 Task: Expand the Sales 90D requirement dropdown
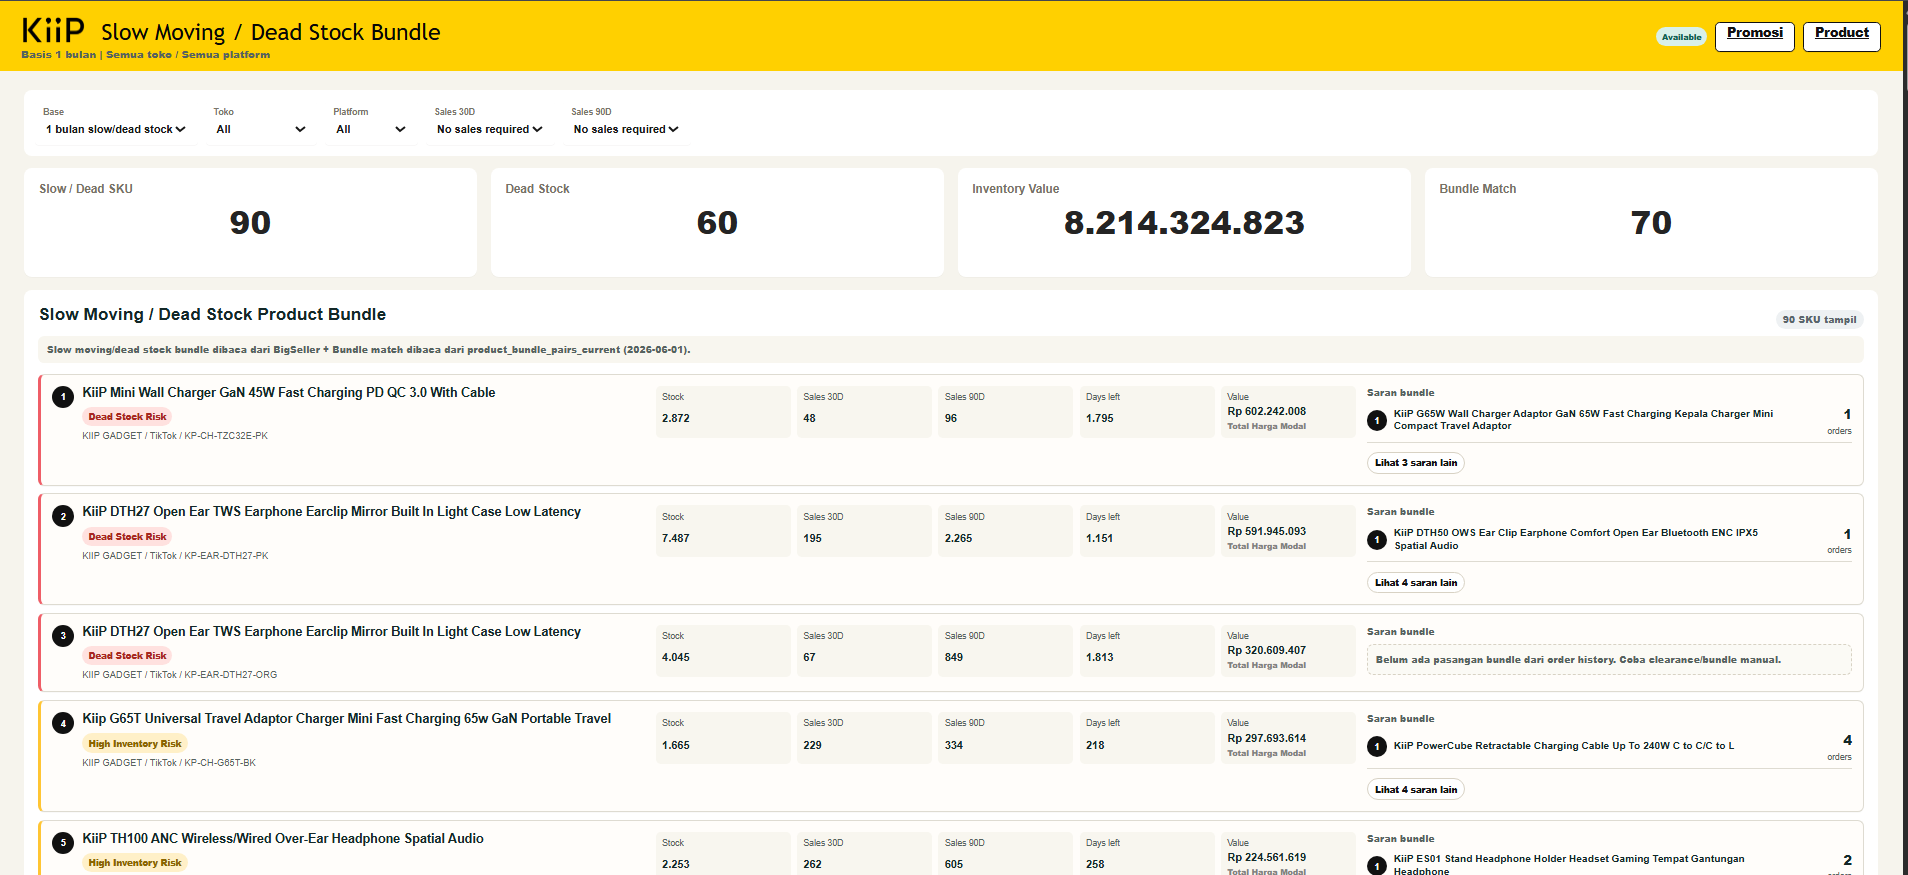pos(626,129)
